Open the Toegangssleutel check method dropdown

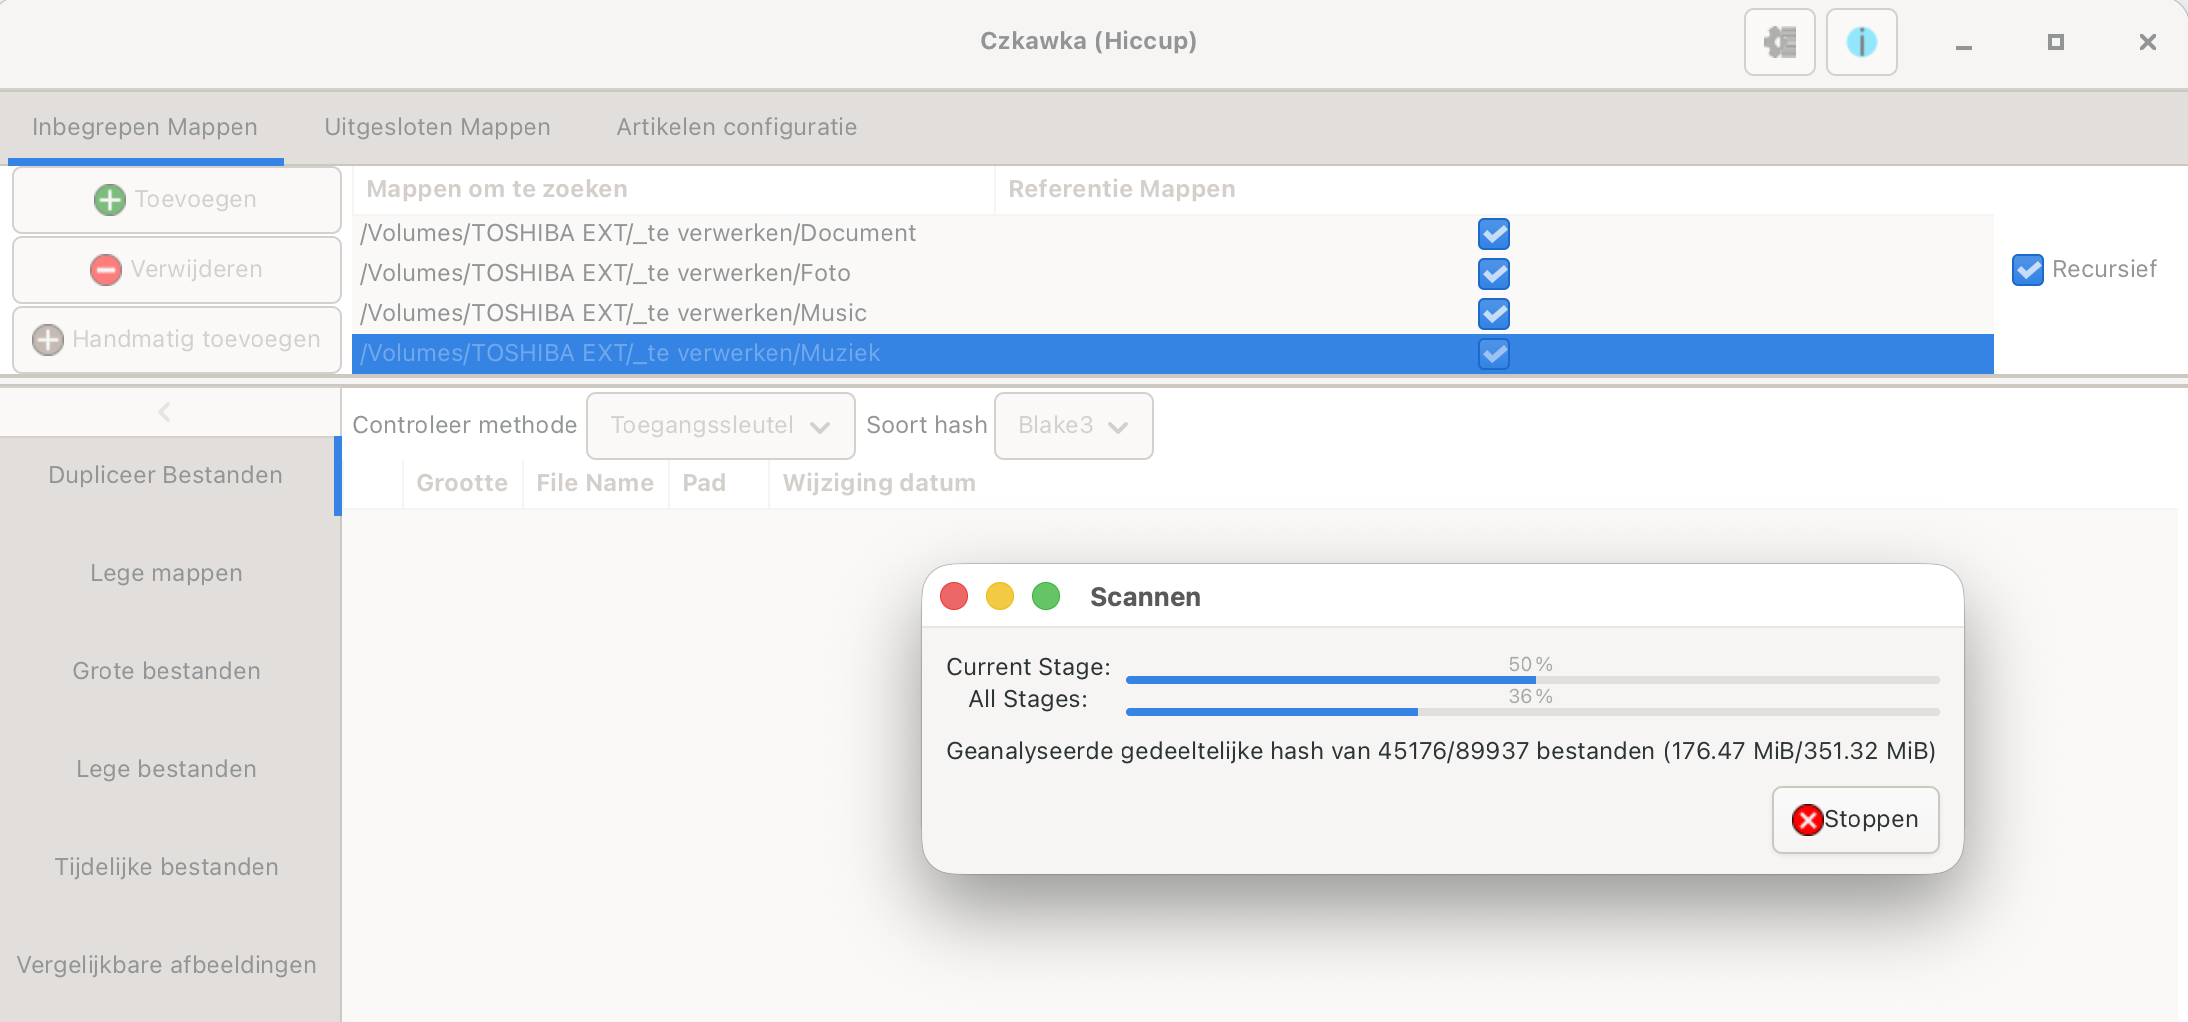(x=720, y=426)
